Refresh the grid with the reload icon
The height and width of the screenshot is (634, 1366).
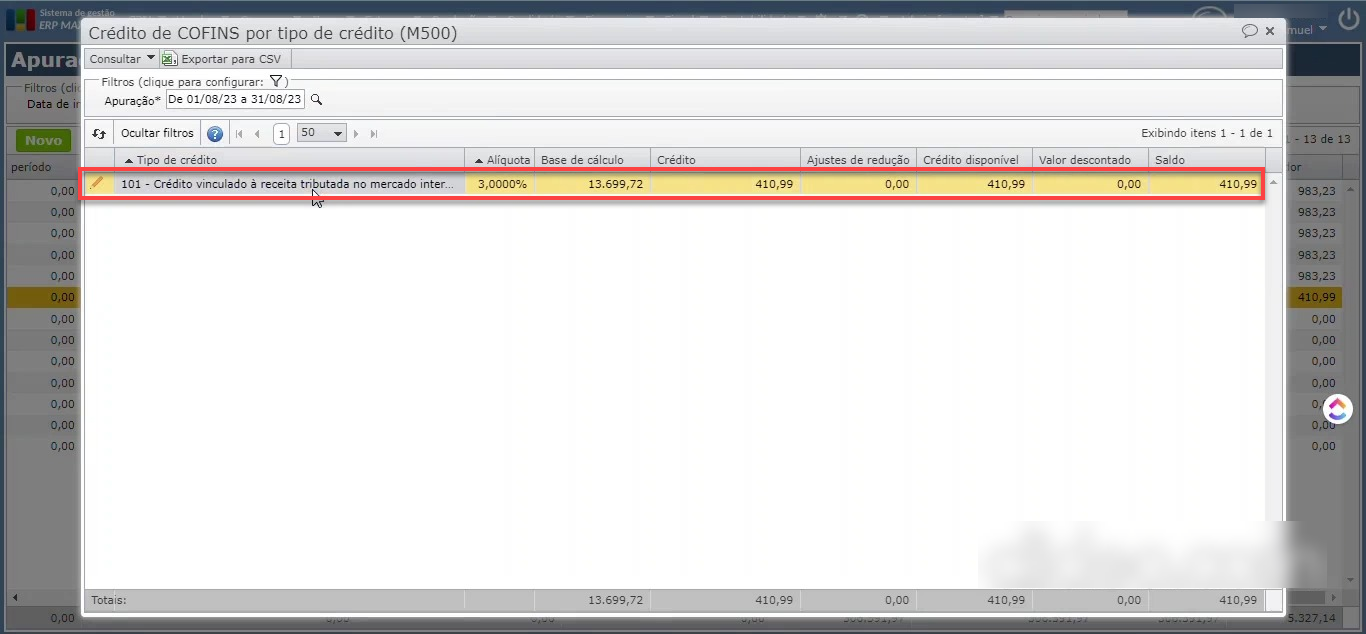click(x=99, y=133)
